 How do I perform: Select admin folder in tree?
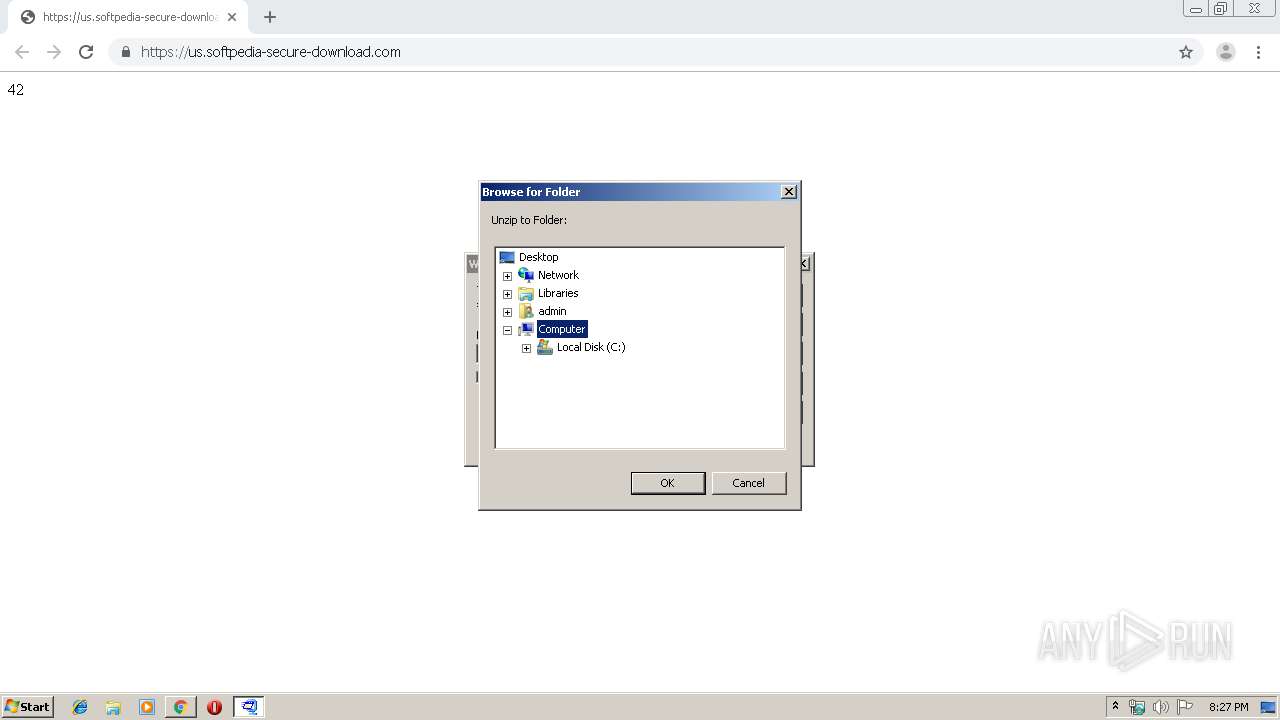click(x=552, y=311)
